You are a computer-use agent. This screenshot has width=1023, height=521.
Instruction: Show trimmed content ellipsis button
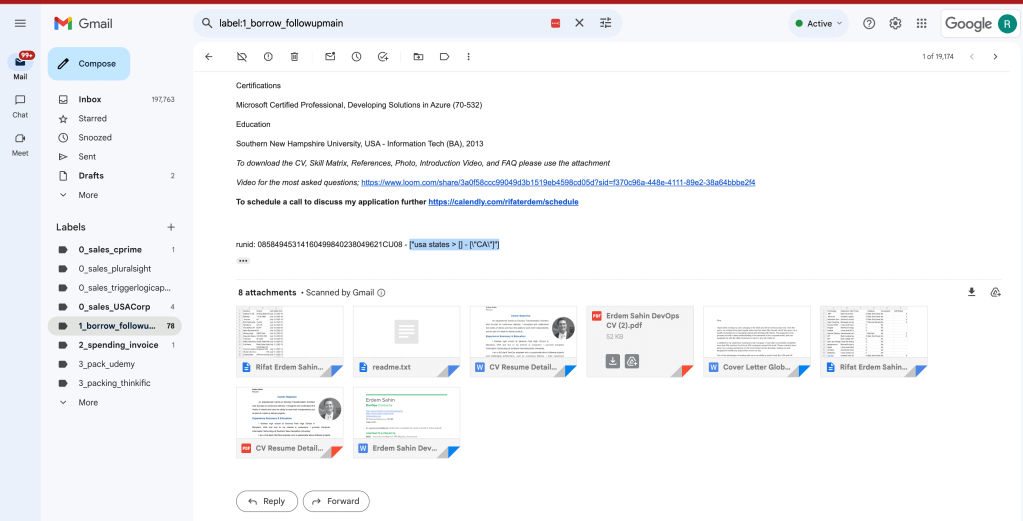point(243,261)
